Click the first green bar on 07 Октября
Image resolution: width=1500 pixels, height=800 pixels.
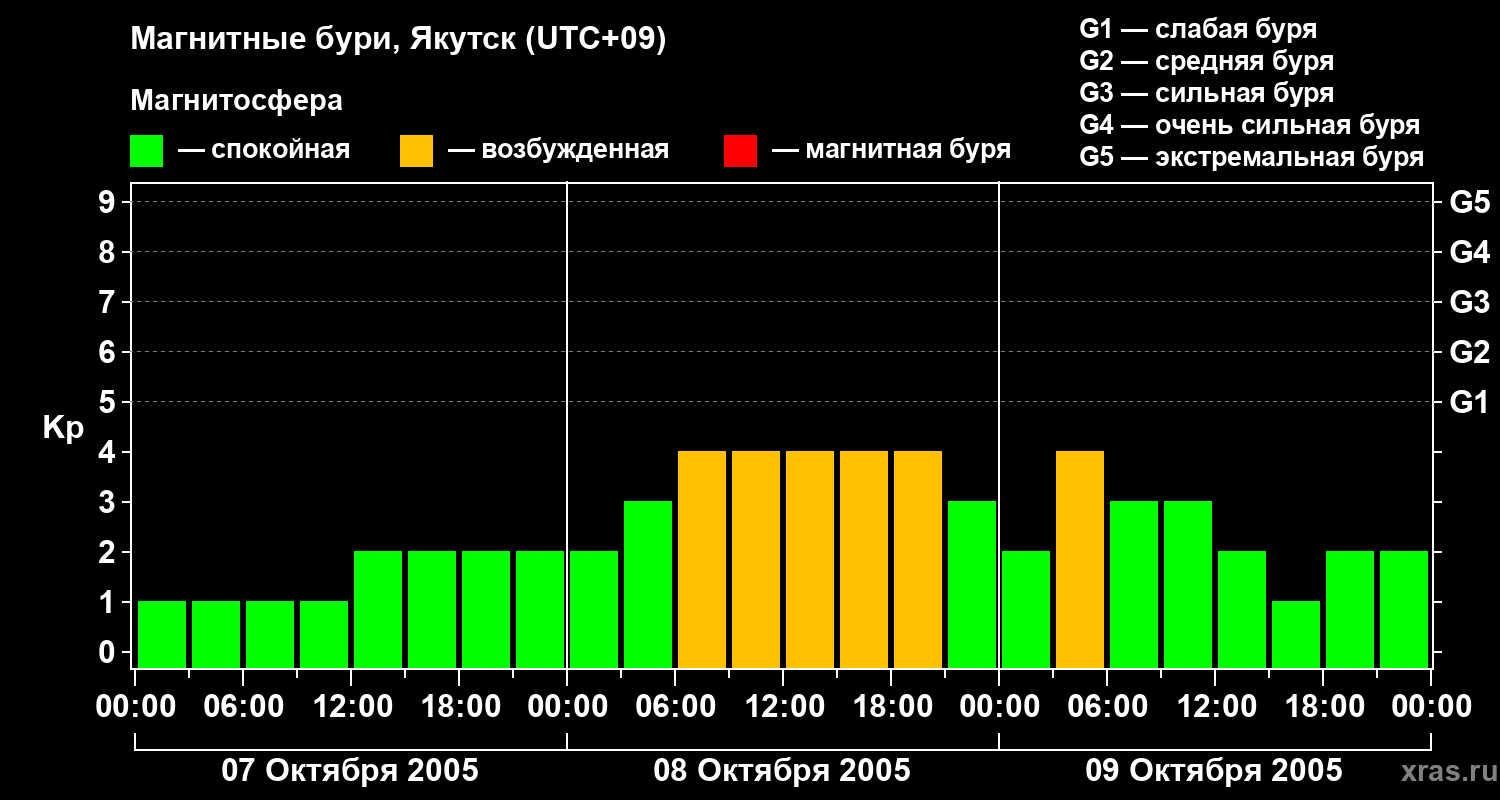click(162, 634)
